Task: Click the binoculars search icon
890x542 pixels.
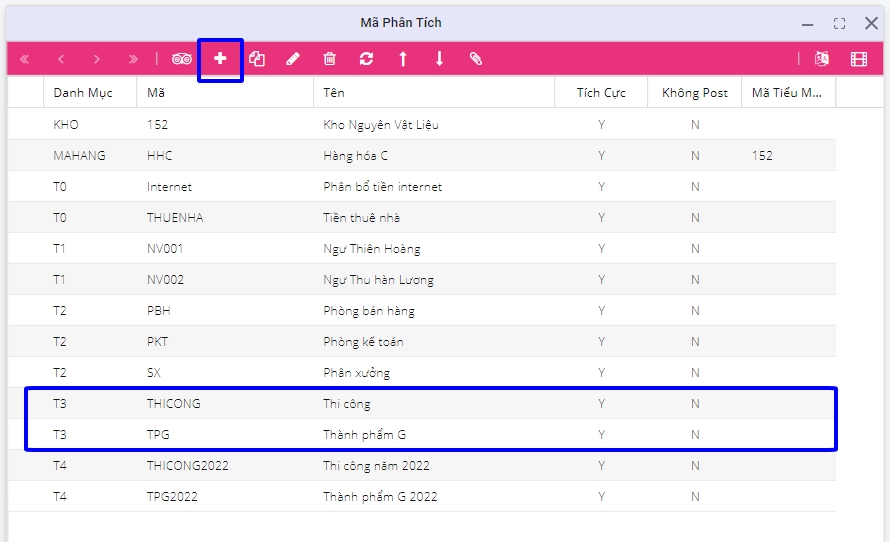Action: point(181,59)
